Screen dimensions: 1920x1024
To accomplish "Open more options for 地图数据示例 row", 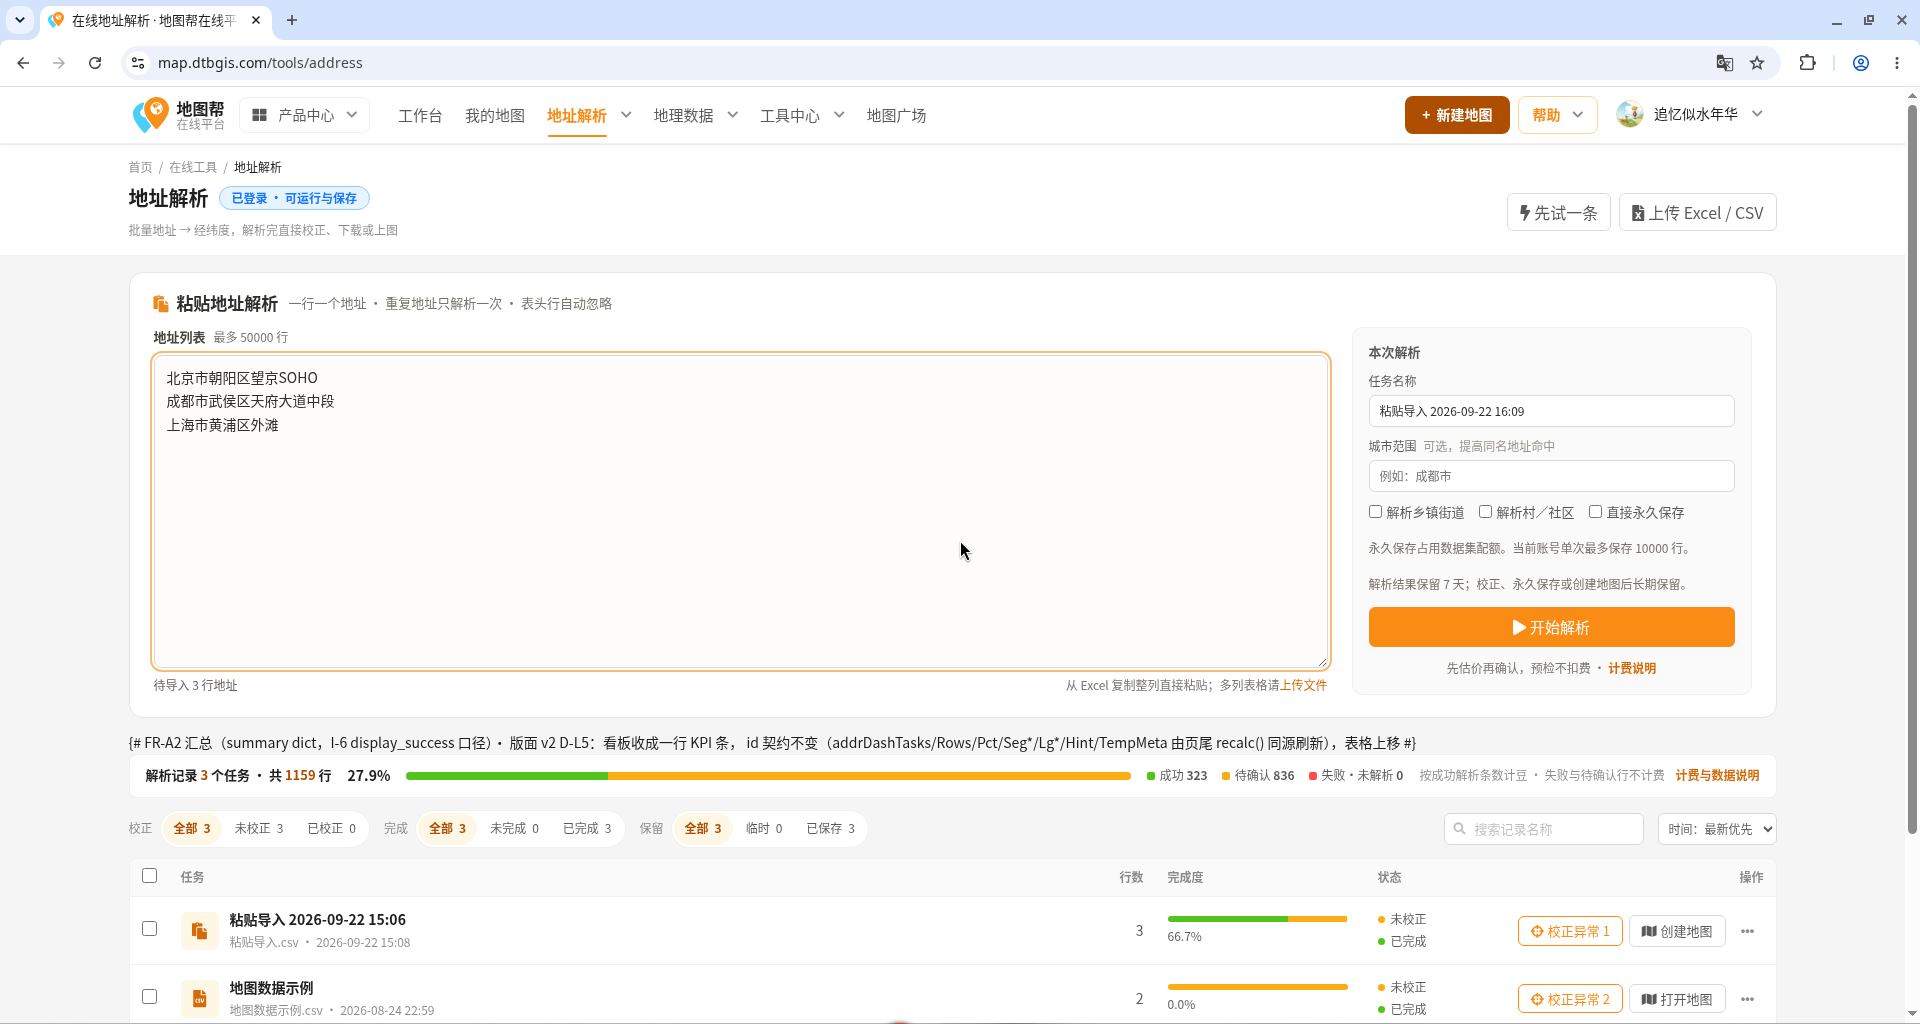I will (1747, 999).
